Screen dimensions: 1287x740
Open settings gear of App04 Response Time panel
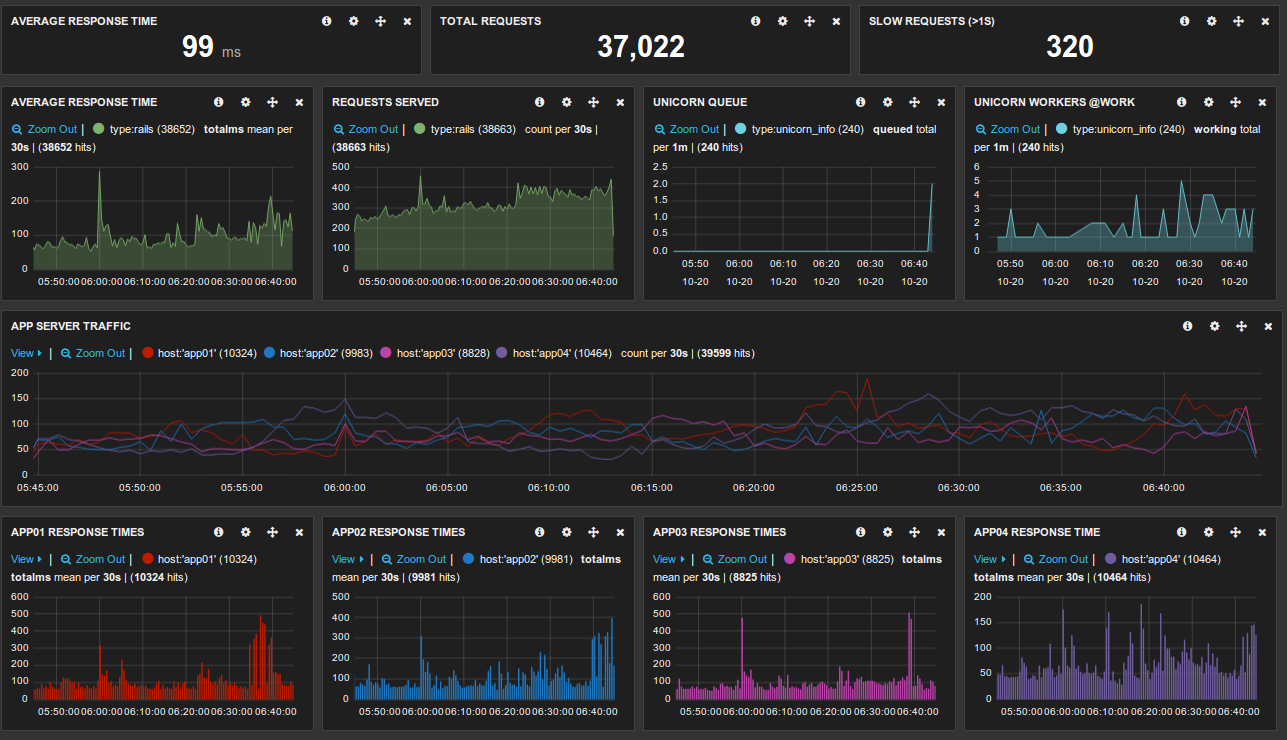click(x=1209, y=532)
